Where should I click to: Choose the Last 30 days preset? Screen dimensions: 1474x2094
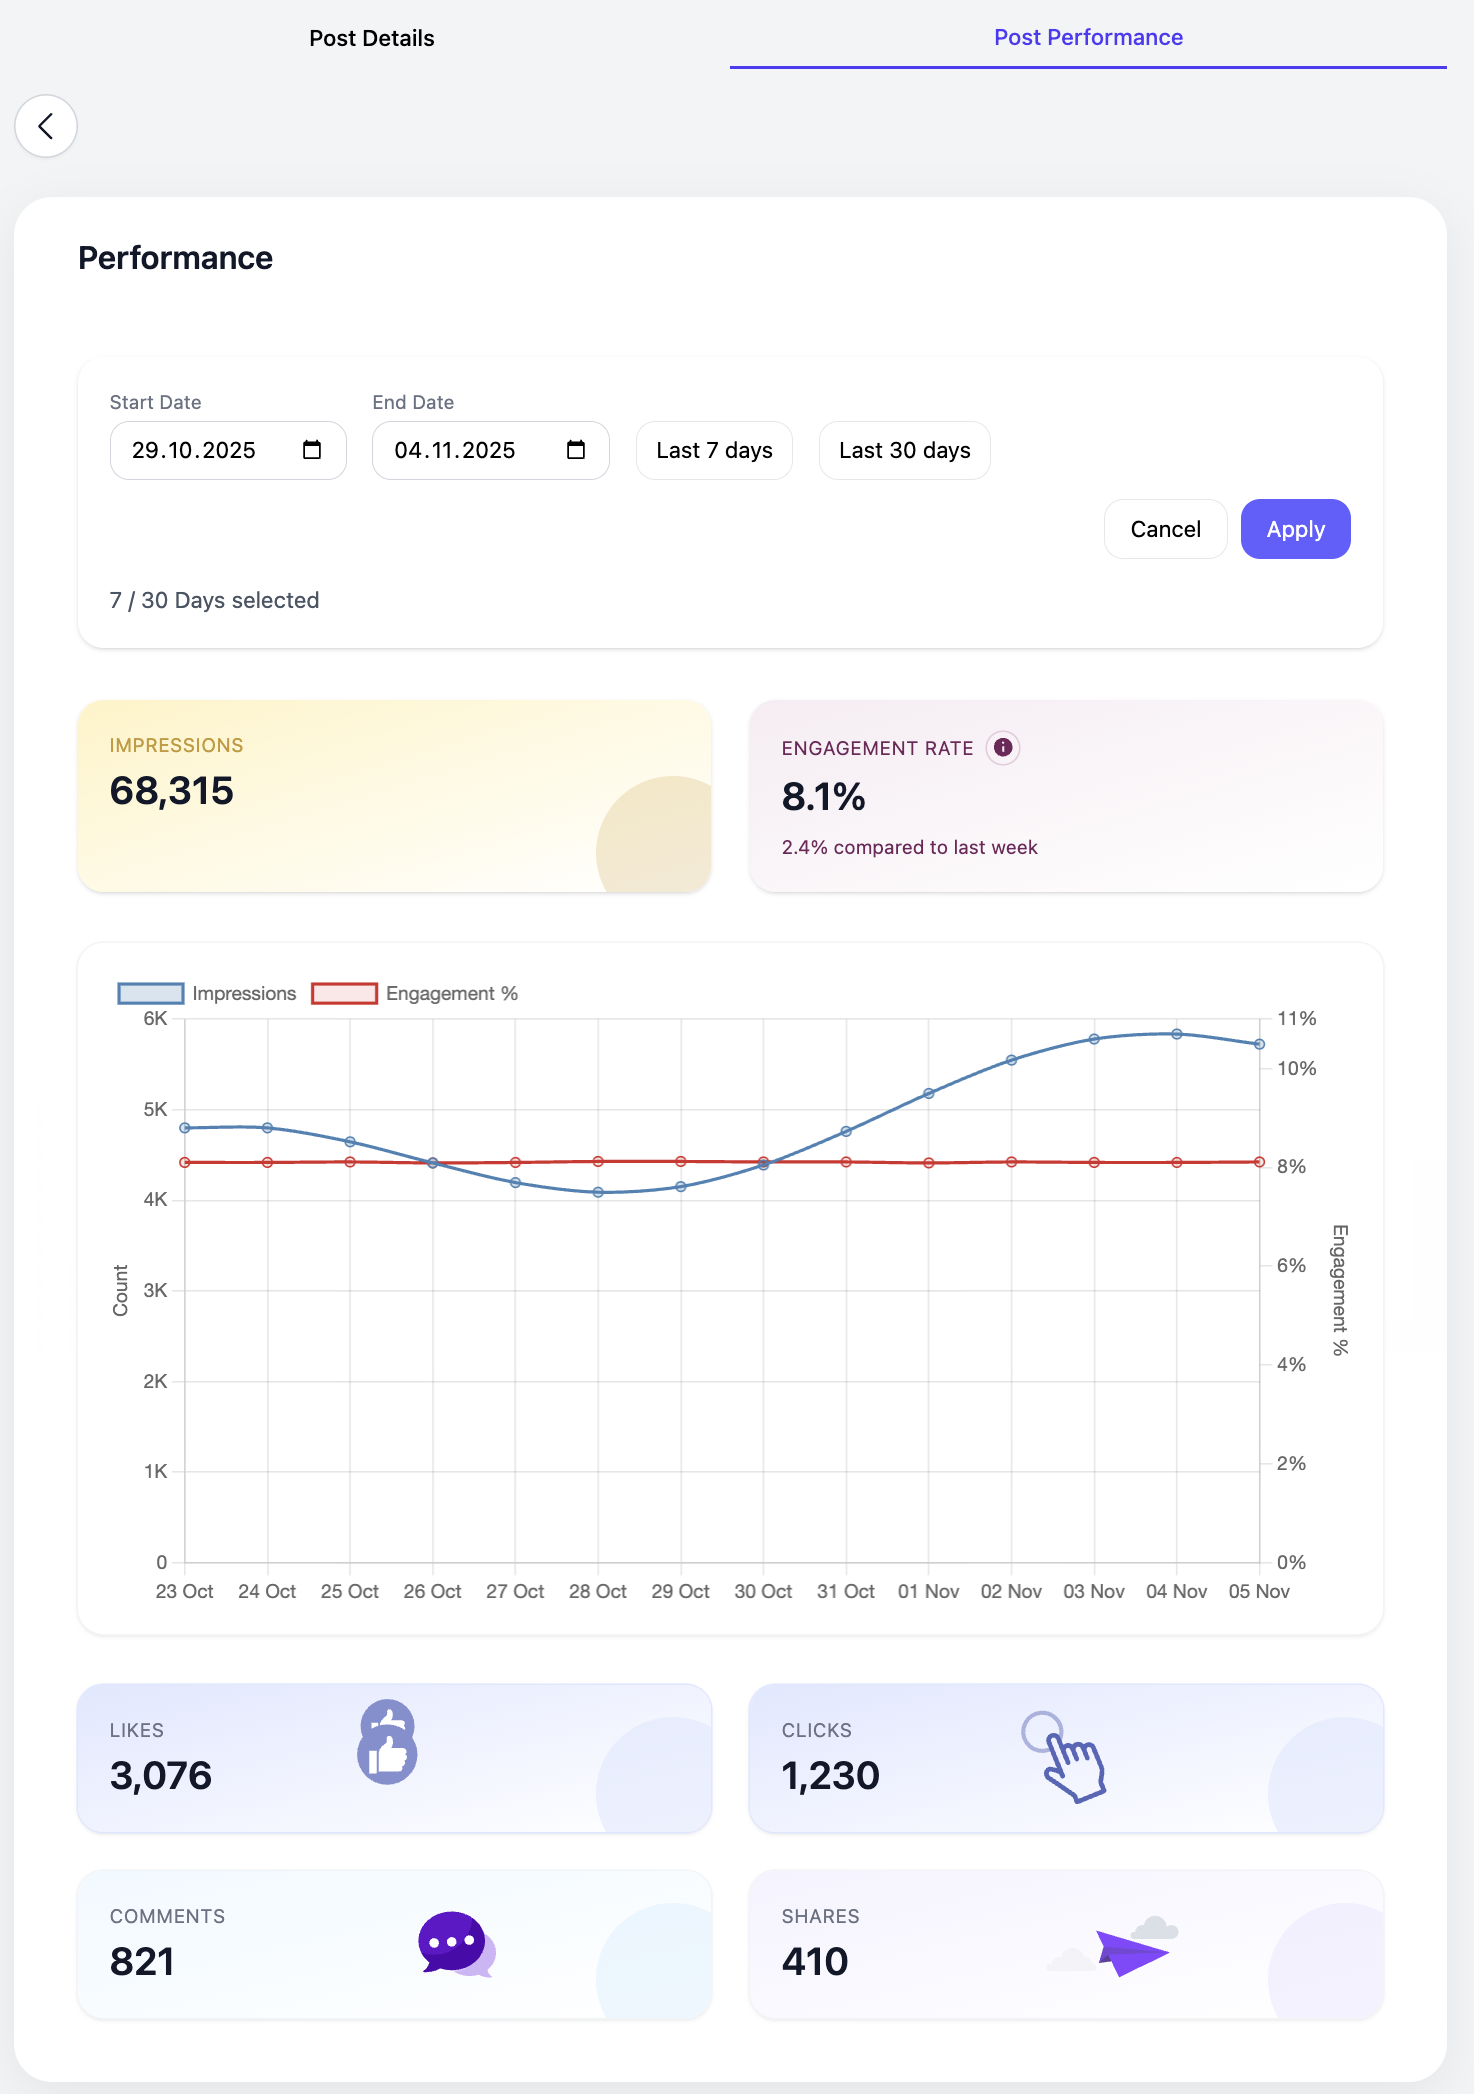point(904,450)
